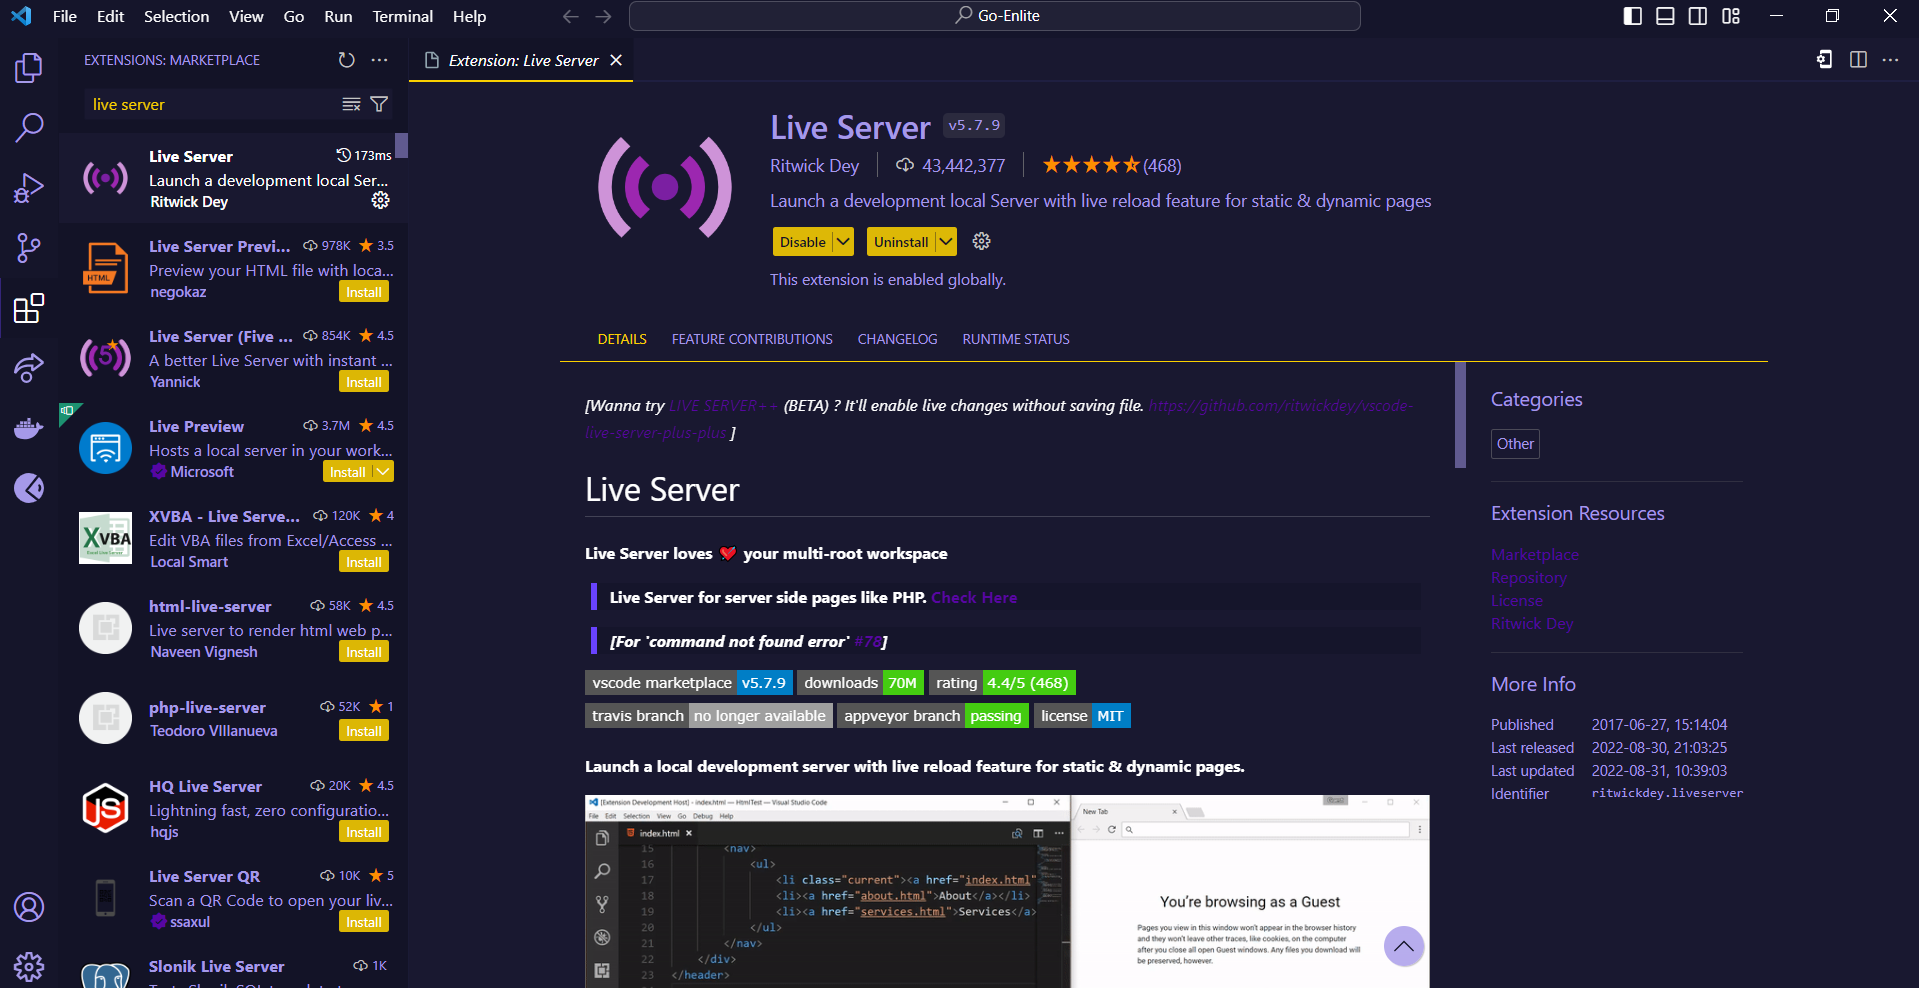Screen dimensions: 1919x988
Task: Select the Details tab
Action: (622, 339)
